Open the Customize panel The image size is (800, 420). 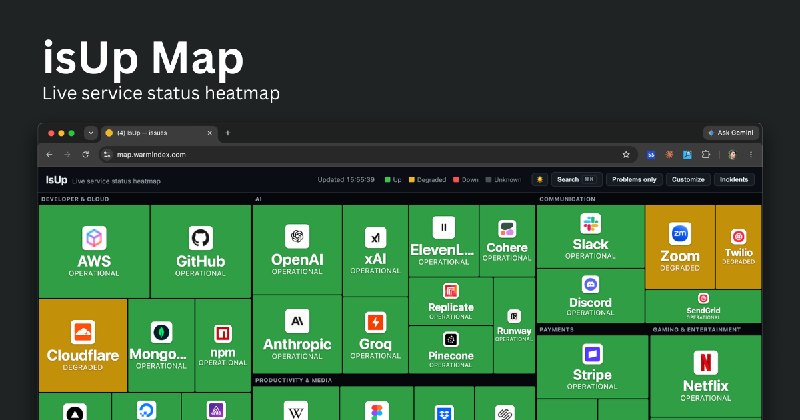(x=688, y=180)
